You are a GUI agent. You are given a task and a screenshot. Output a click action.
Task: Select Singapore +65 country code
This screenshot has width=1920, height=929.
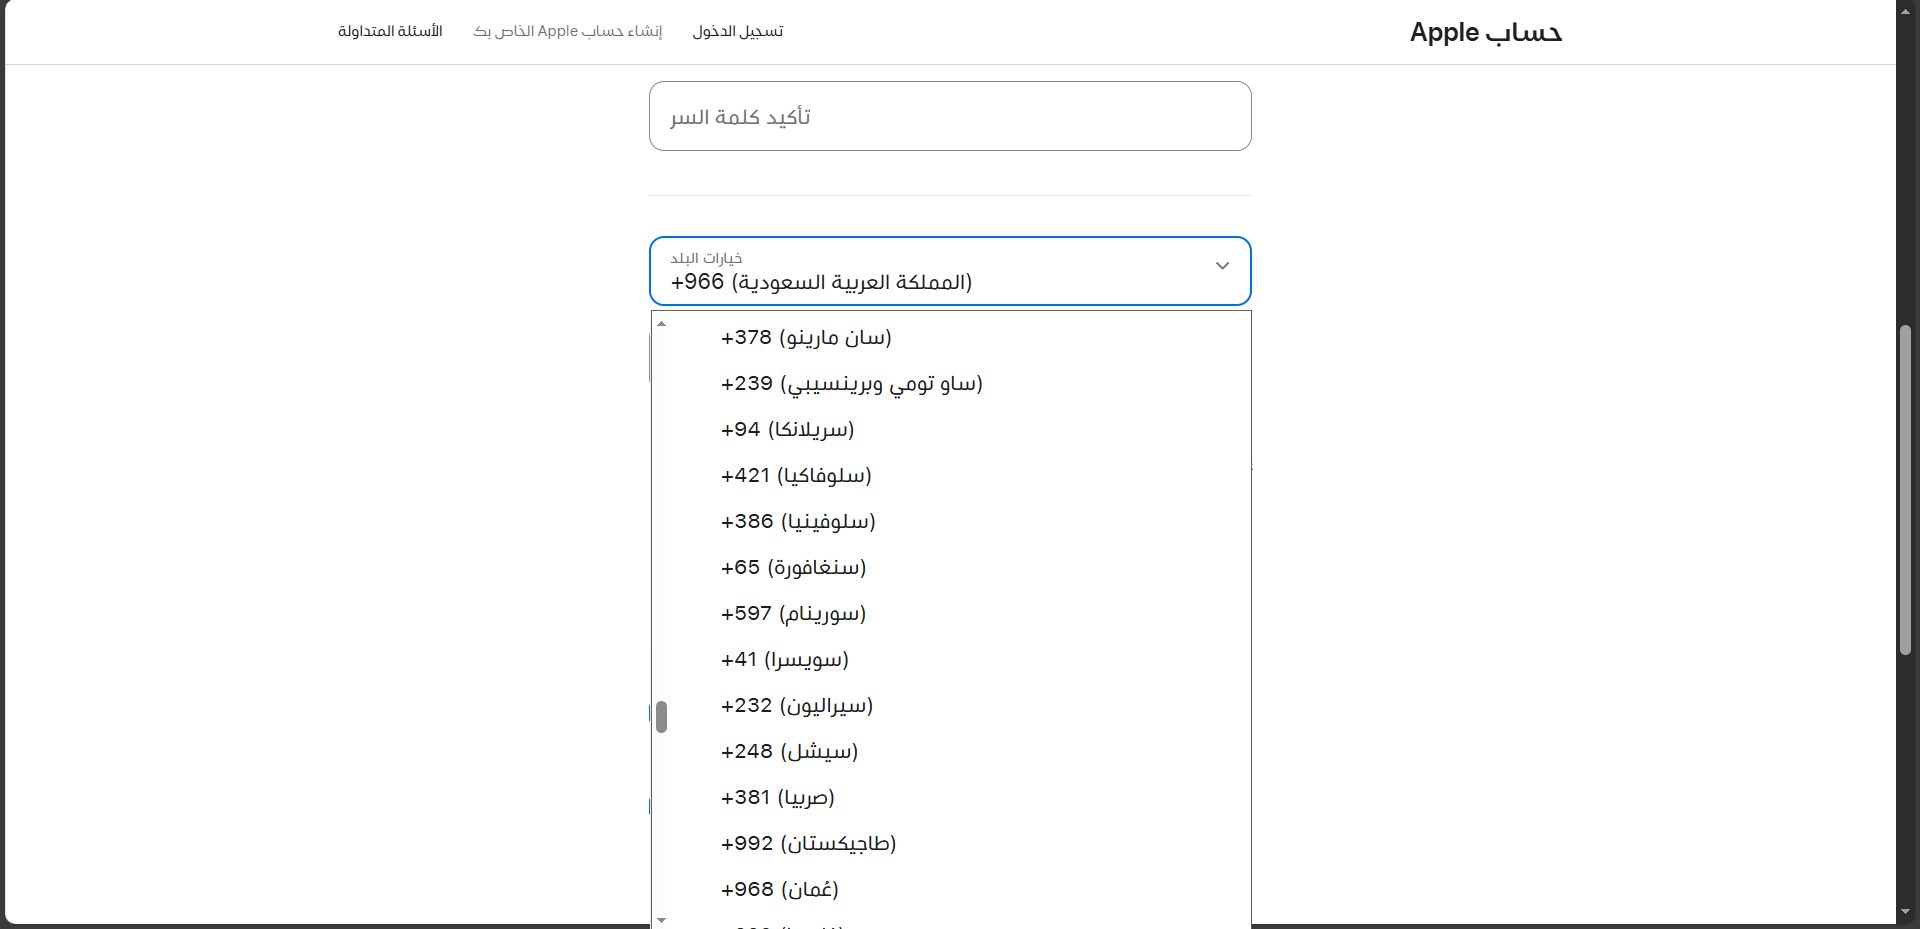[793, 568]
